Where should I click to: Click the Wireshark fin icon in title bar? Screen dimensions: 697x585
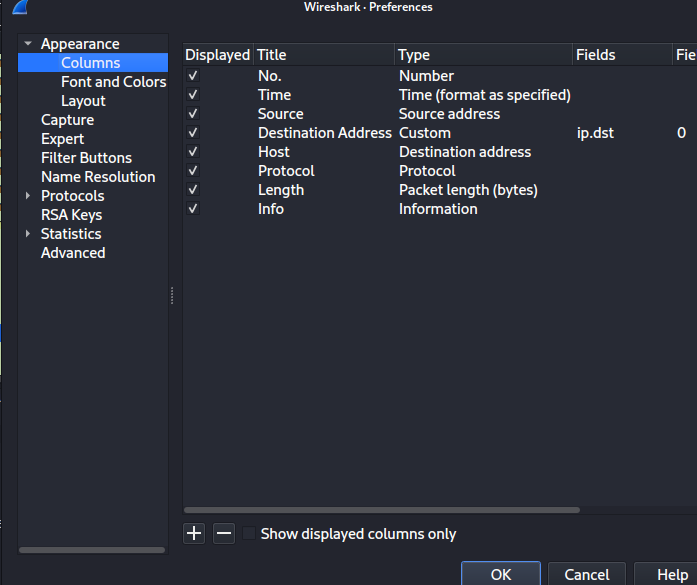point(19,7)
